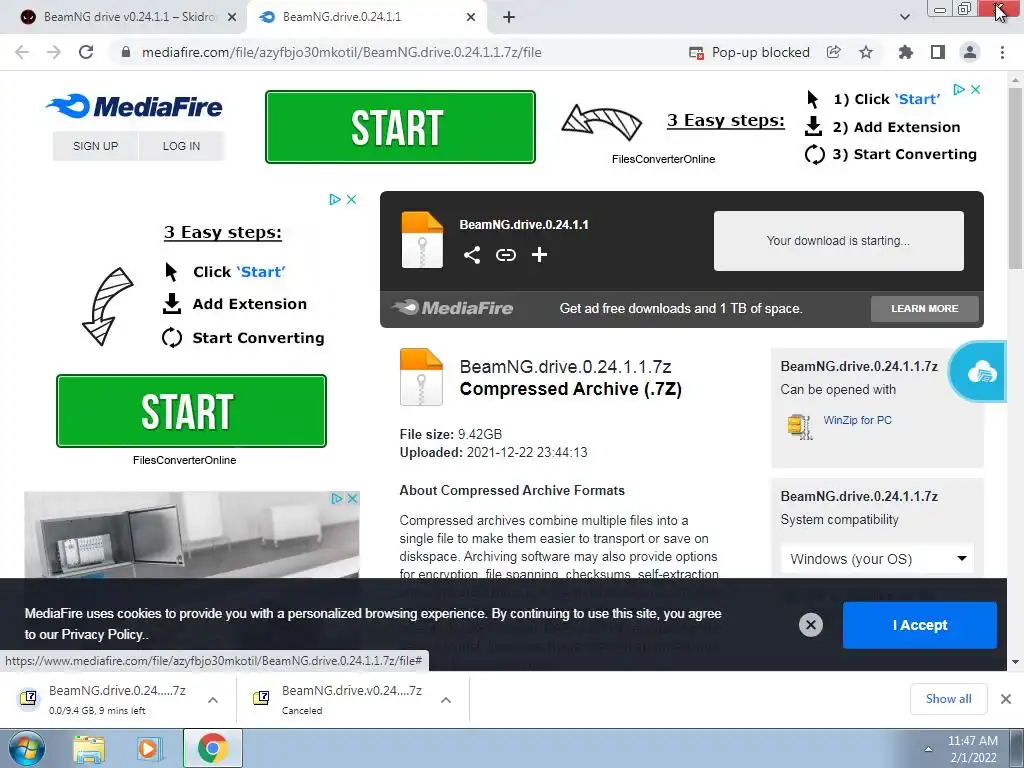
Task: Click the address bar URL field
Action: tap(342, 52)
